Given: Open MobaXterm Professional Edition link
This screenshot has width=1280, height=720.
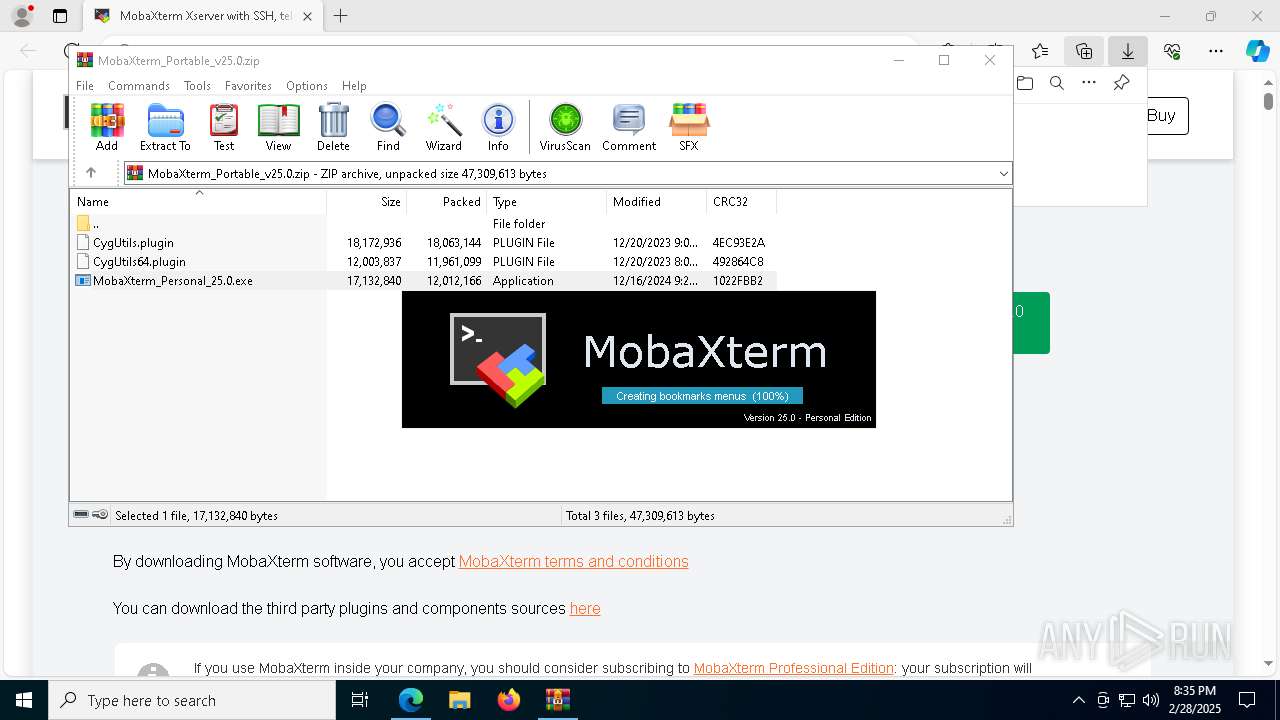Looking at the screenshot, I should (x=794, y=668).
